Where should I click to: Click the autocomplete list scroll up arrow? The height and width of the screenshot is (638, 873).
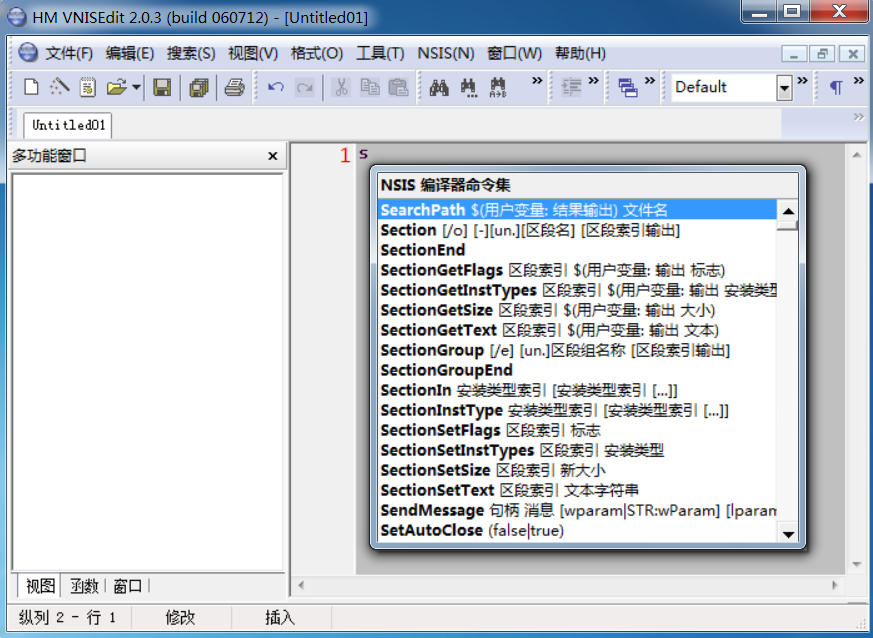(x=788, y=211)
